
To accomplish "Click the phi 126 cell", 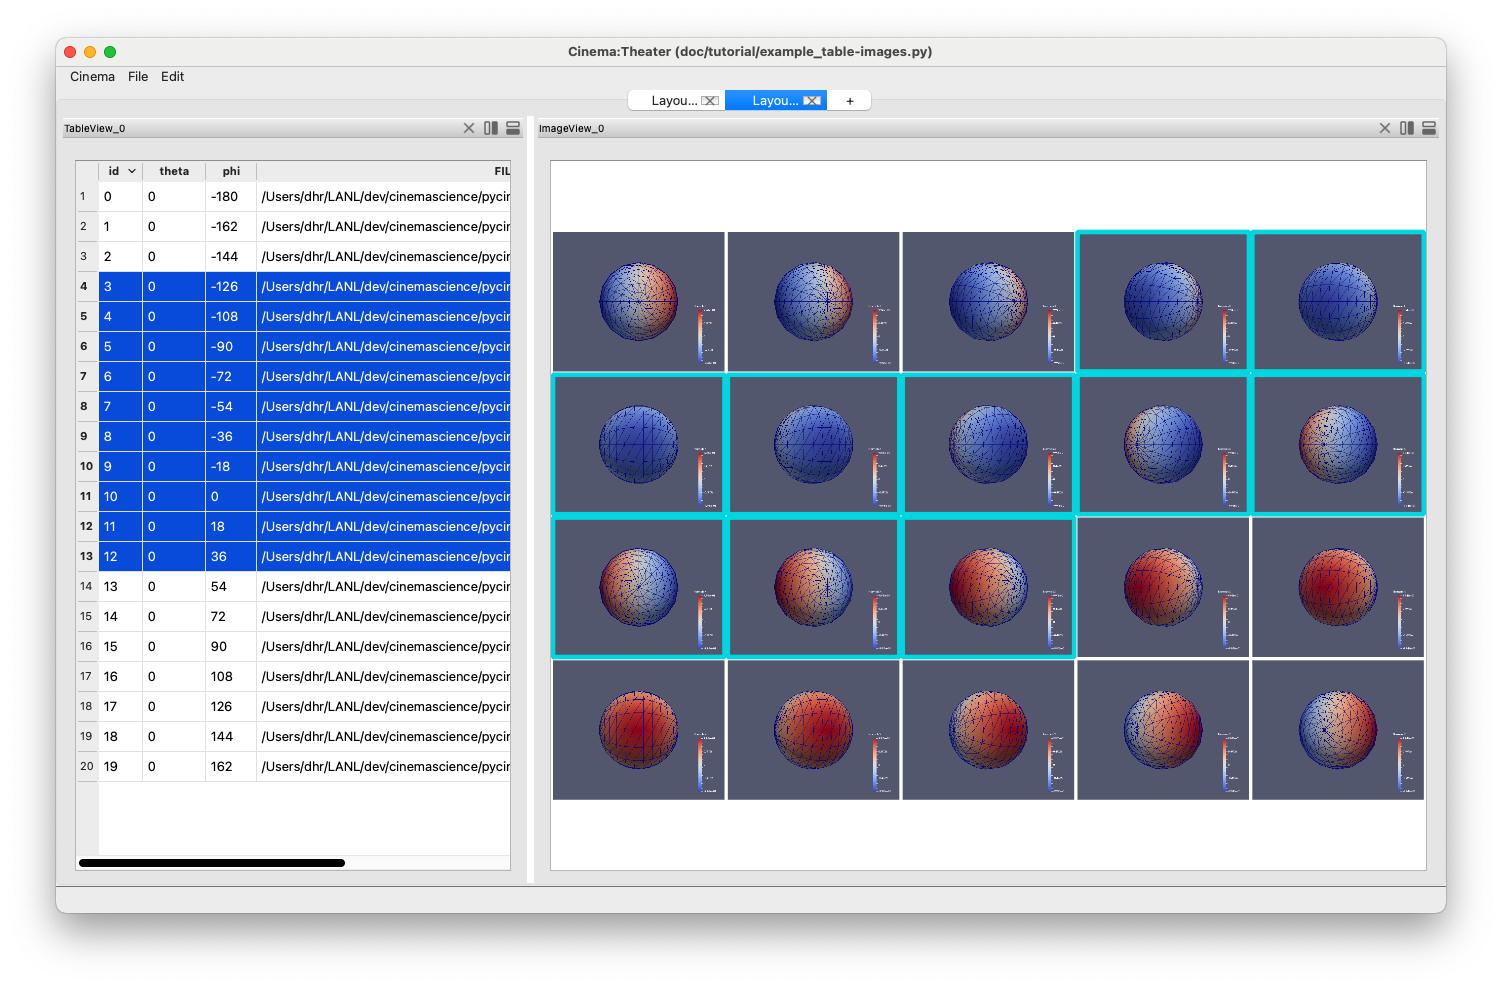I will coord(231,707).
